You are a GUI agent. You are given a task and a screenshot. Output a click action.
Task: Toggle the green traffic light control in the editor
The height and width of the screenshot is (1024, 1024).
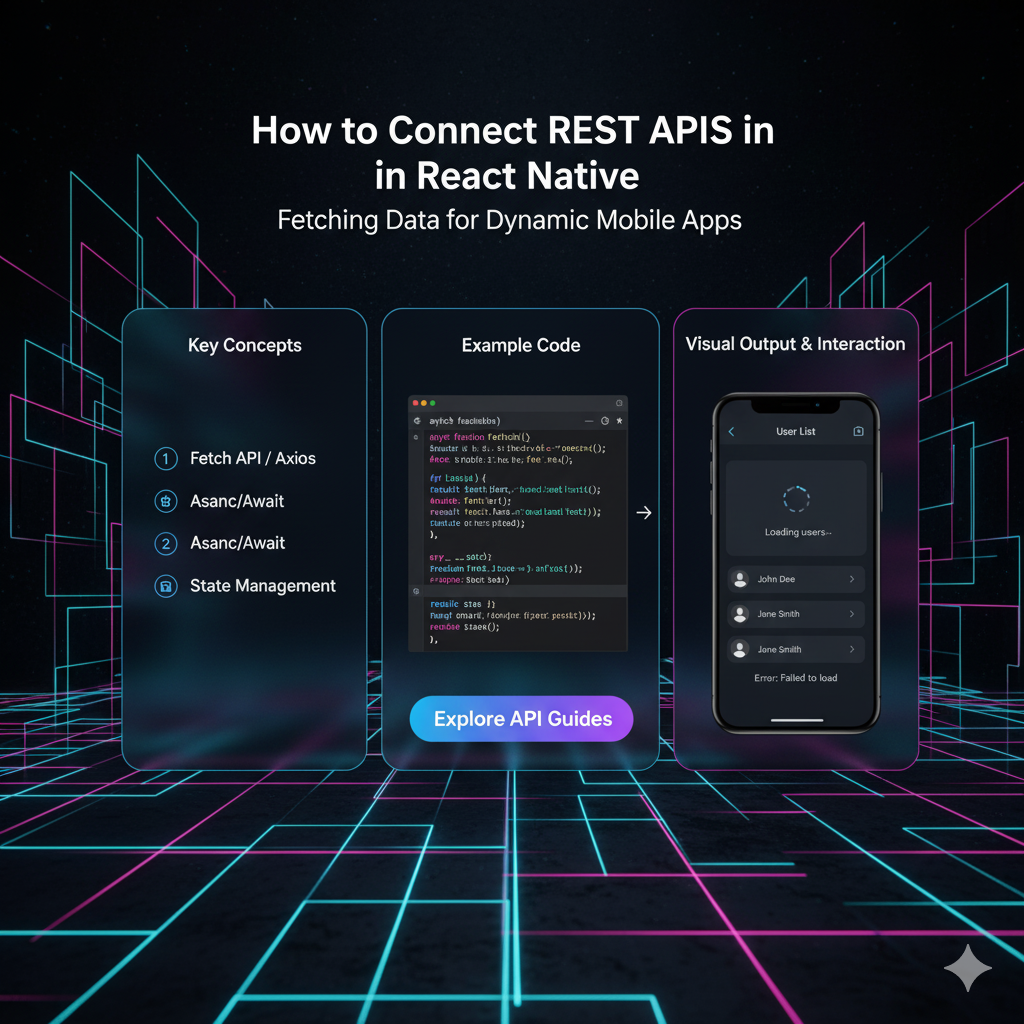(432, 402)
